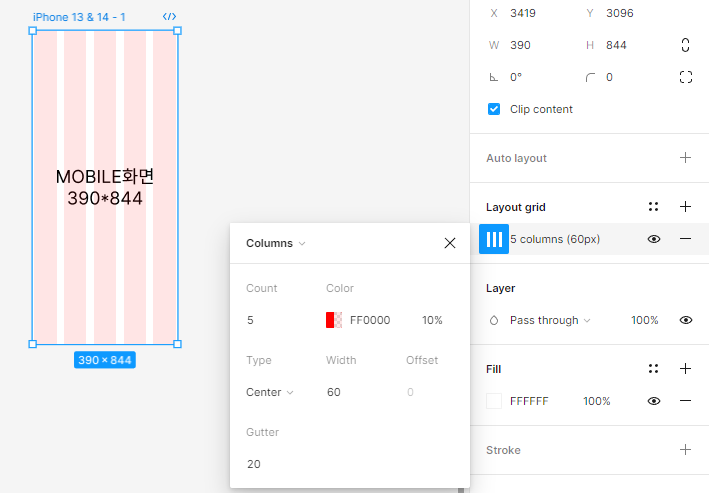Screen dimensions: 709x493
Task: Click the Layout grid section title
Action: 515,207
